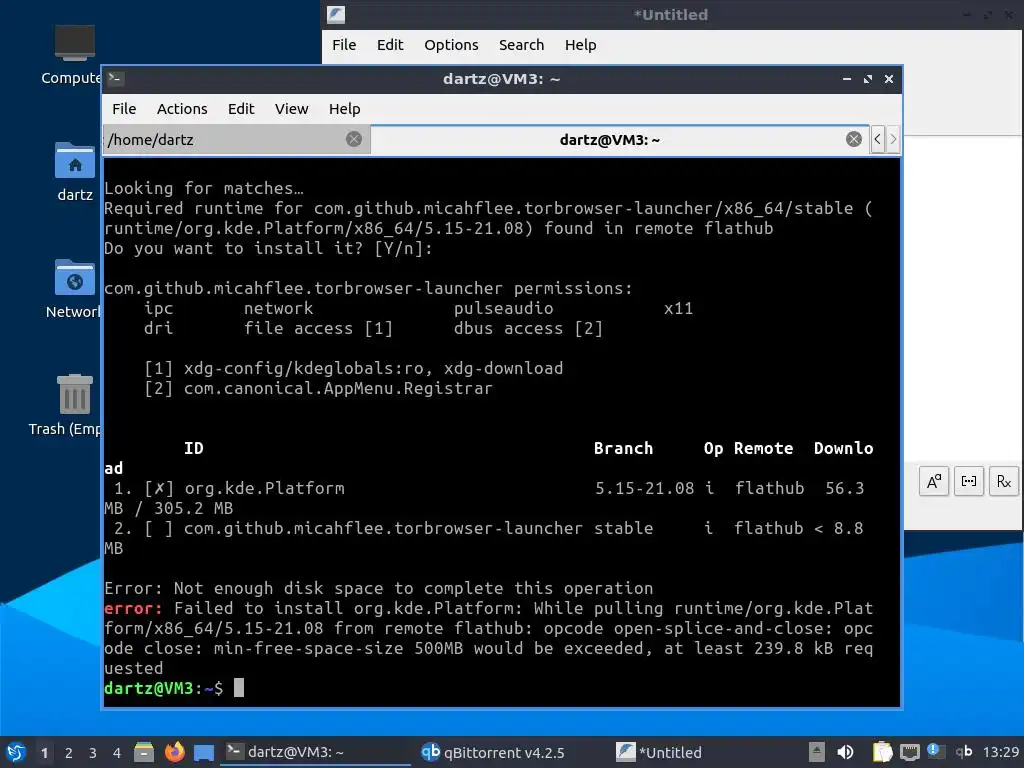1024x768 pixels.
Task: Open the terminal File menu
Action: pyautogui.click(x=124, y=109)
